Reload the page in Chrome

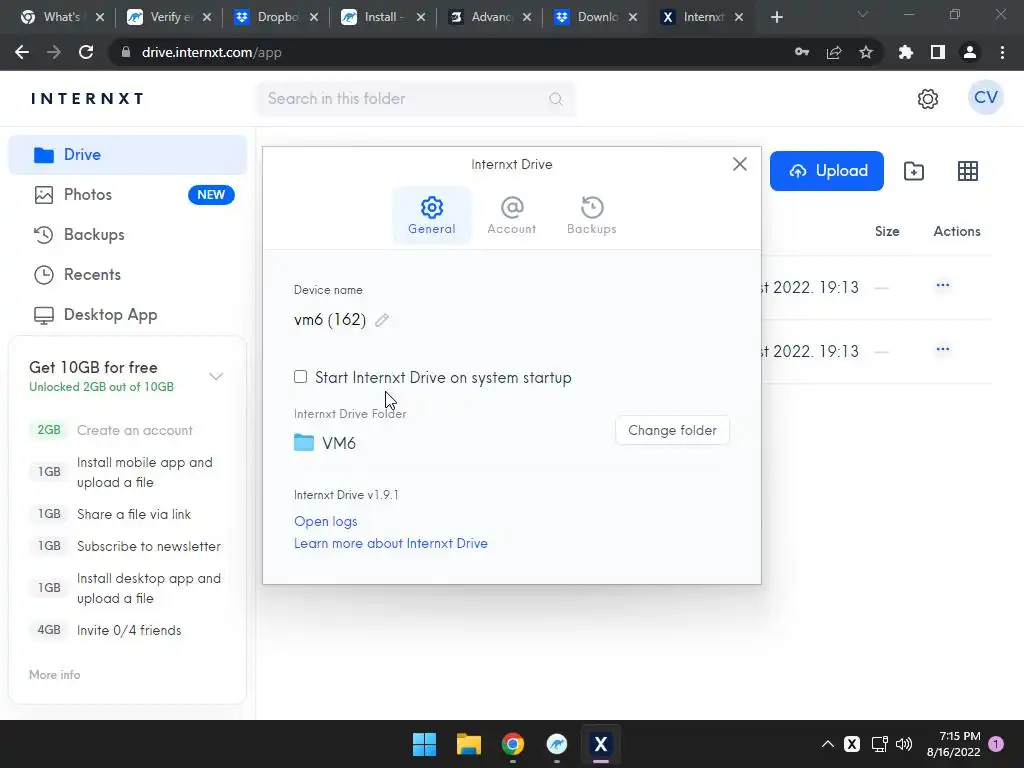(x=86, y=52)
